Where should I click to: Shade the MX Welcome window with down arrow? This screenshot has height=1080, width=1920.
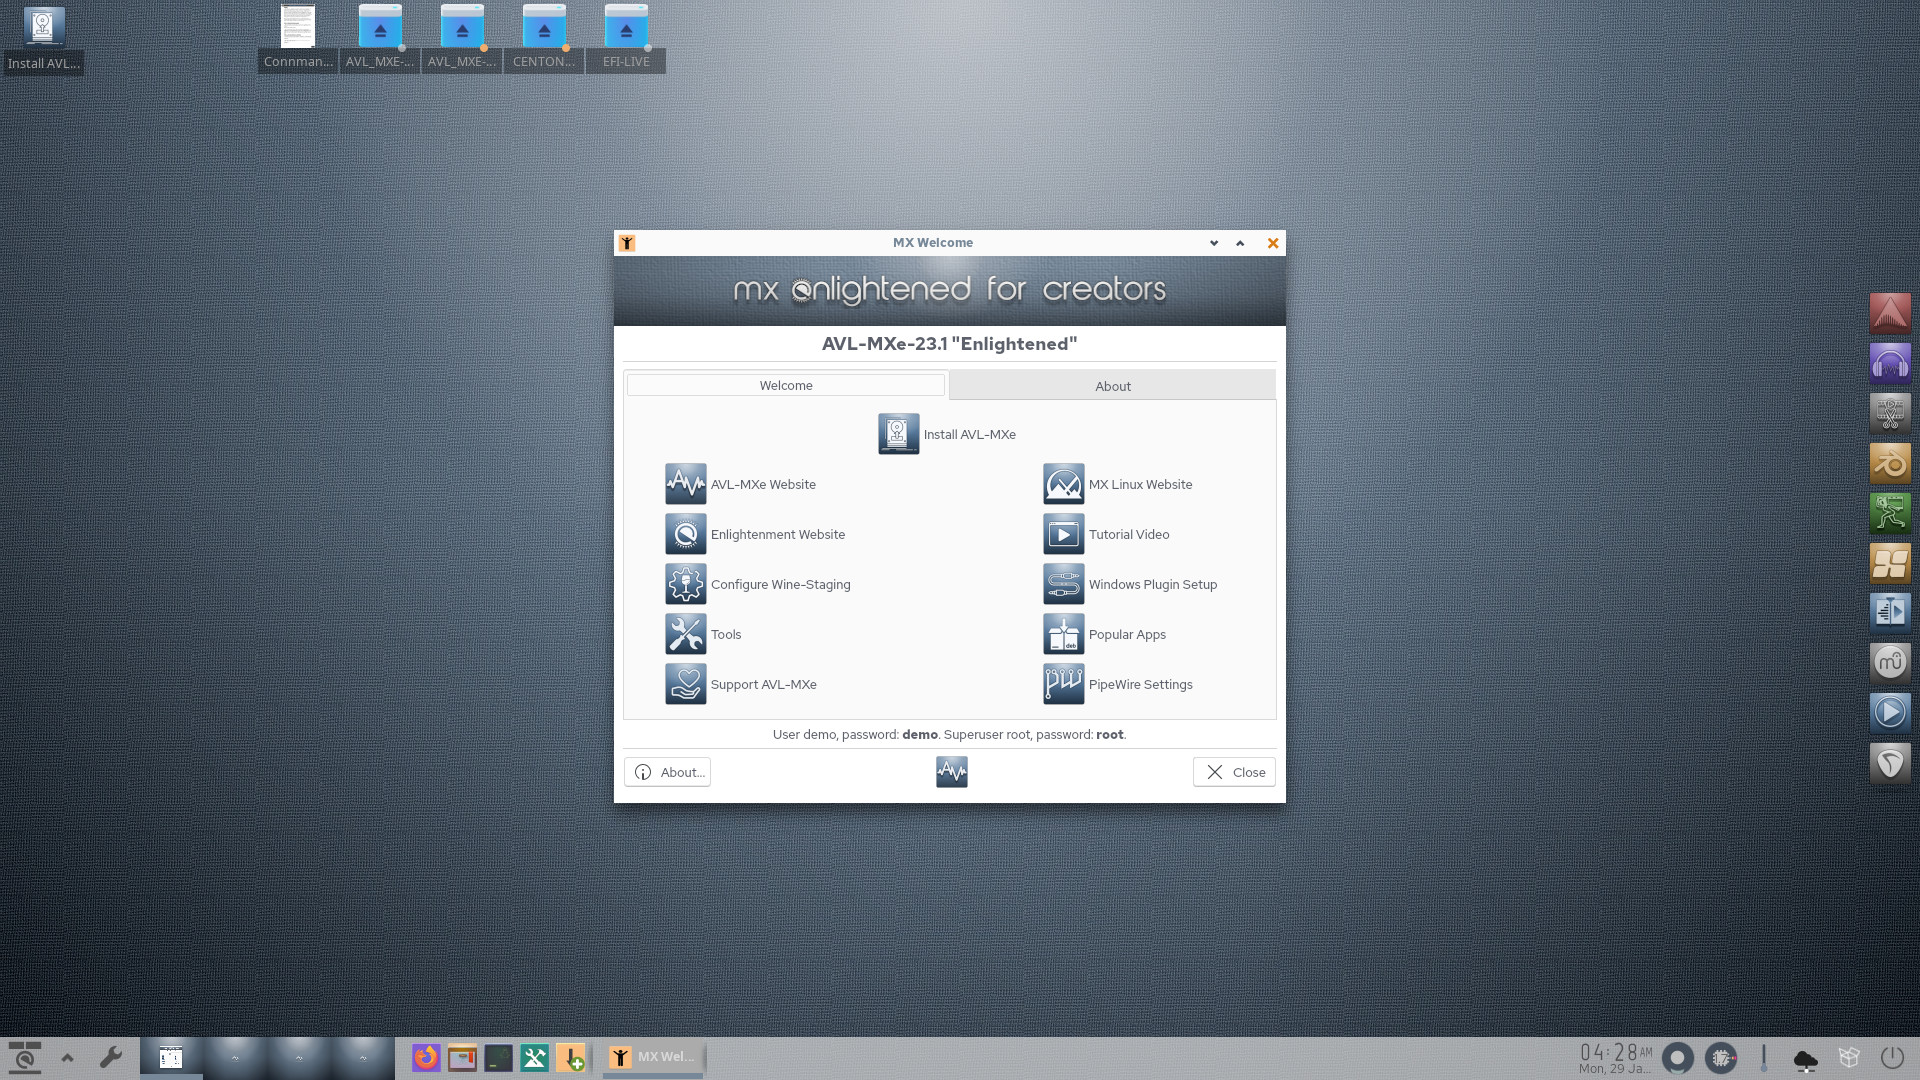tap(1214, 243)
